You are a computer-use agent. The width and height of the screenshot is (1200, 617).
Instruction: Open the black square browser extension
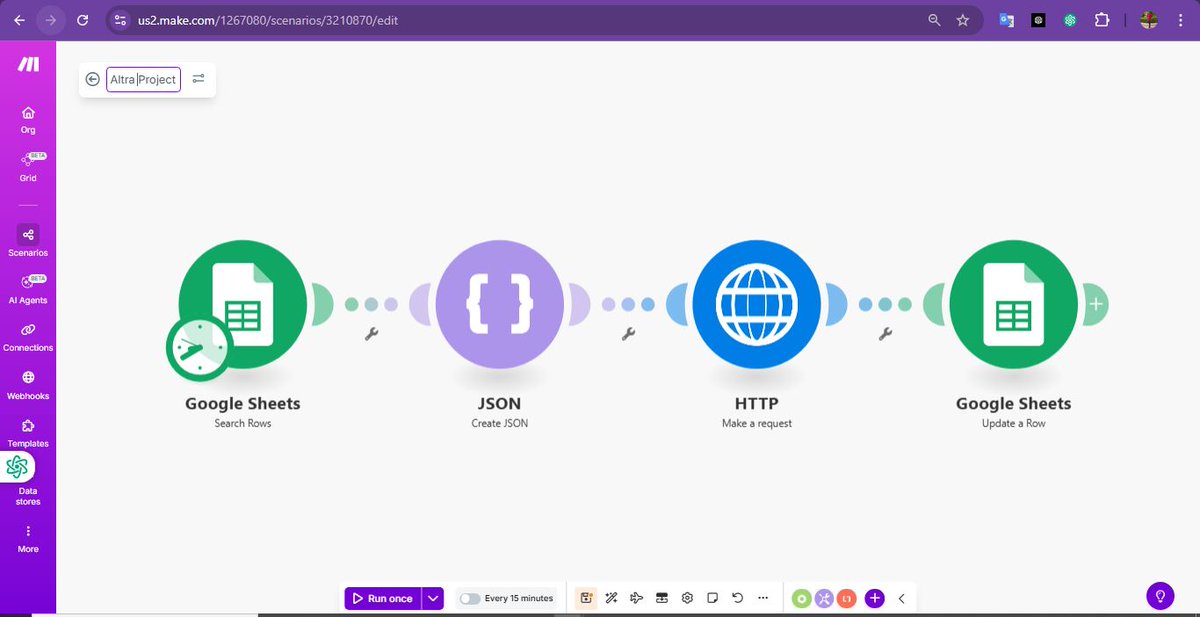click(x=1038, y=20)
